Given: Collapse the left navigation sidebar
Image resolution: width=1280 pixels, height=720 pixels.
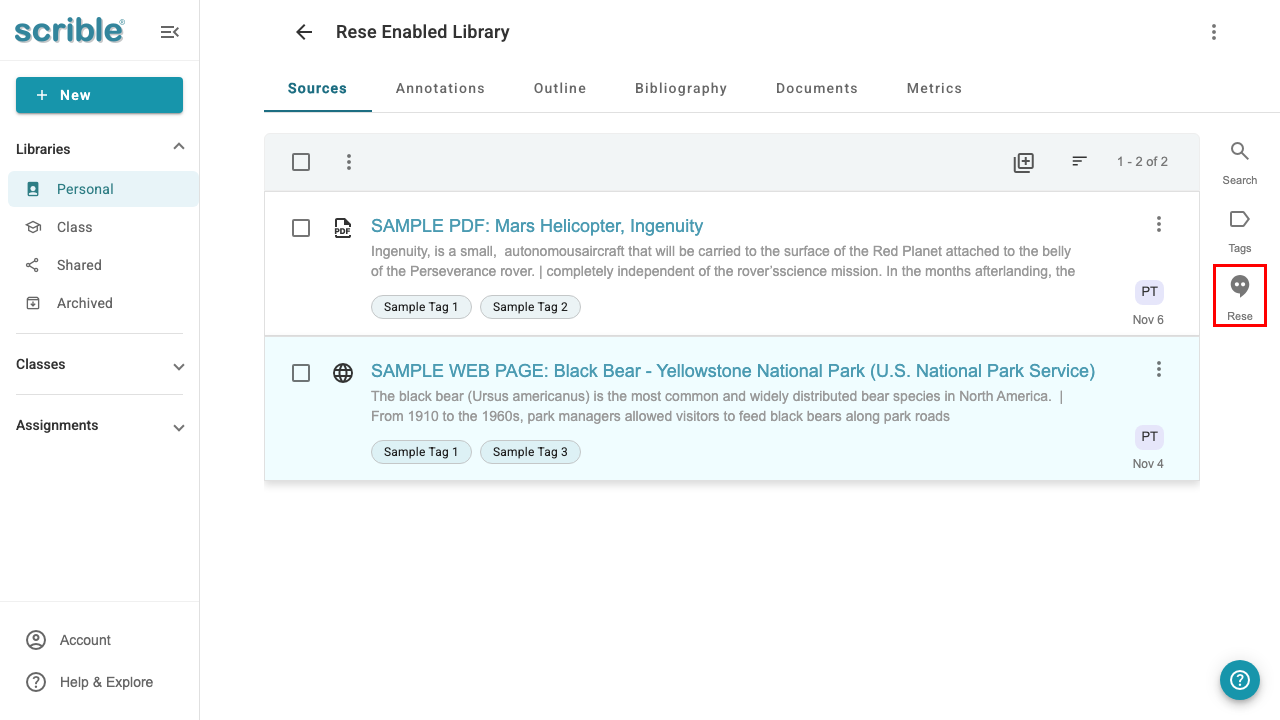Looking at the screenshot, I should pyautogui.click(x=170, y=31).
